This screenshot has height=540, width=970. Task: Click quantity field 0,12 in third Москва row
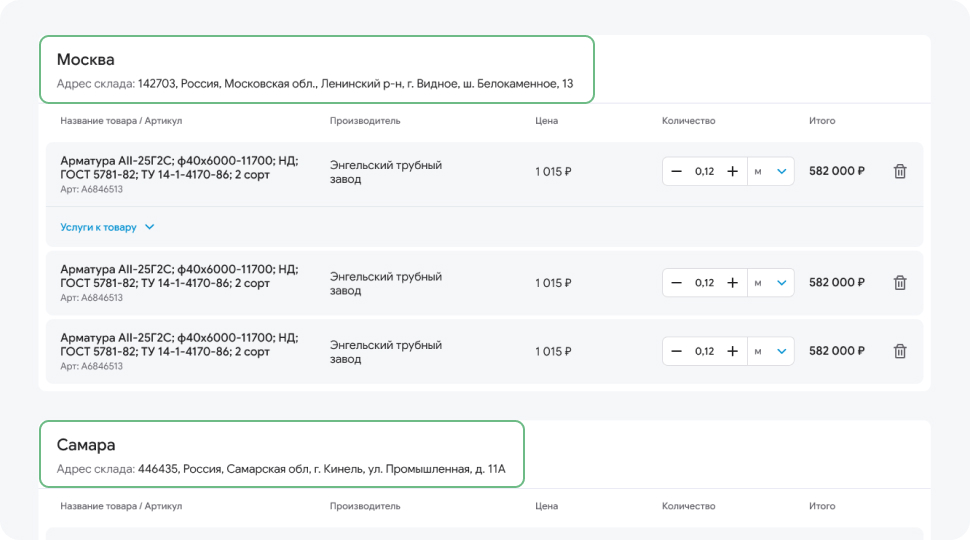click(x=704, y=351)
